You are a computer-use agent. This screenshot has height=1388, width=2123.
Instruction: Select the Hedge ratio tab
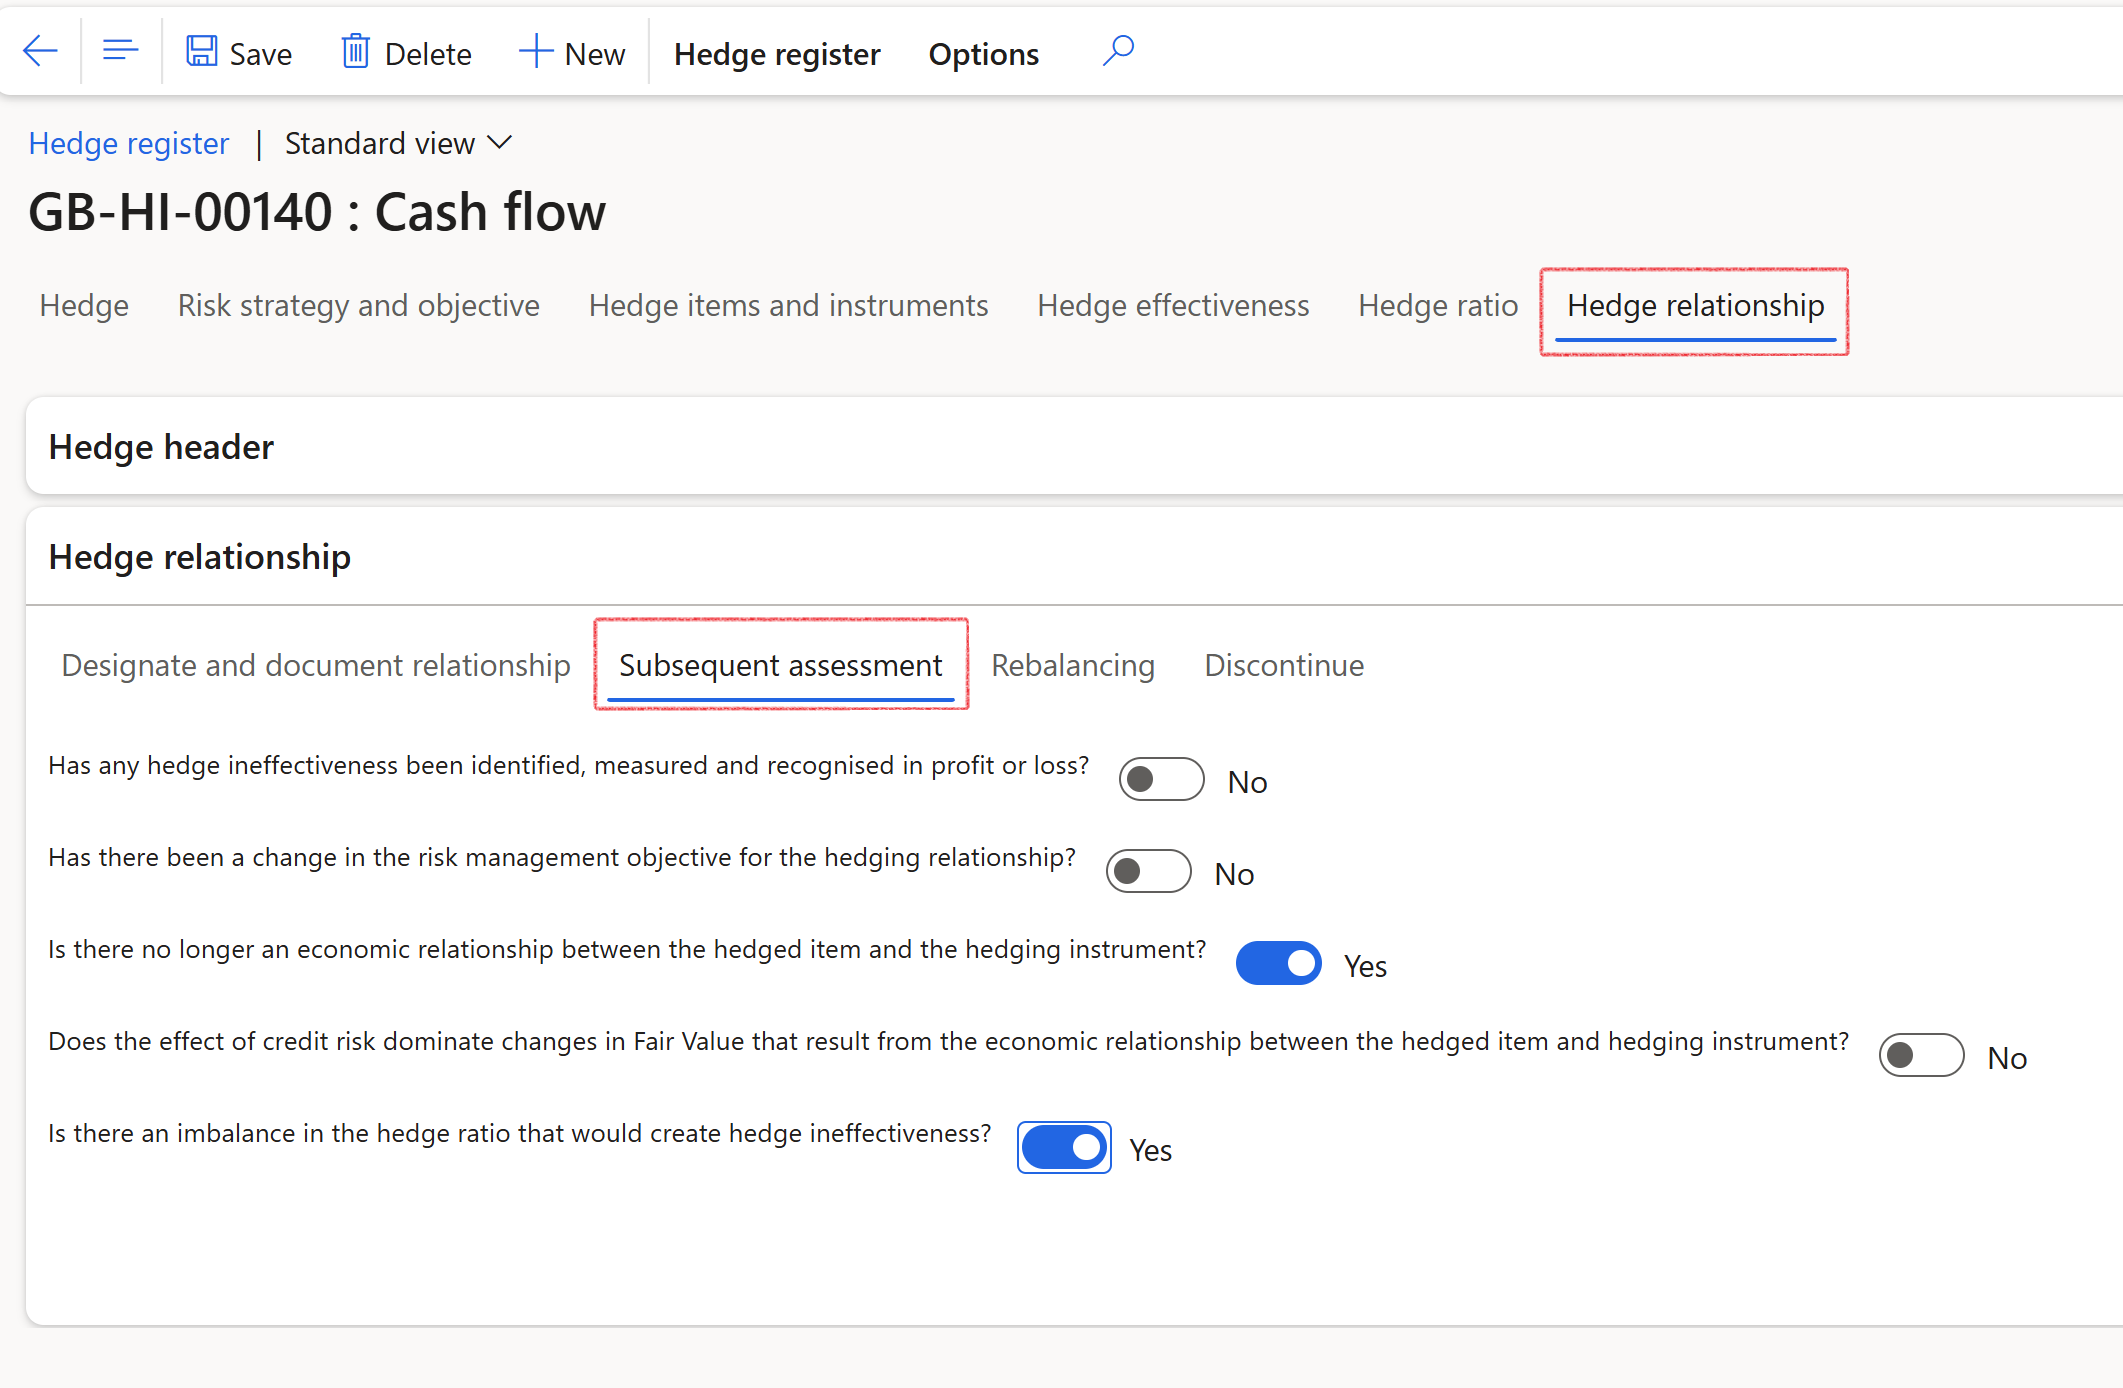click(x=1438, y=306)
